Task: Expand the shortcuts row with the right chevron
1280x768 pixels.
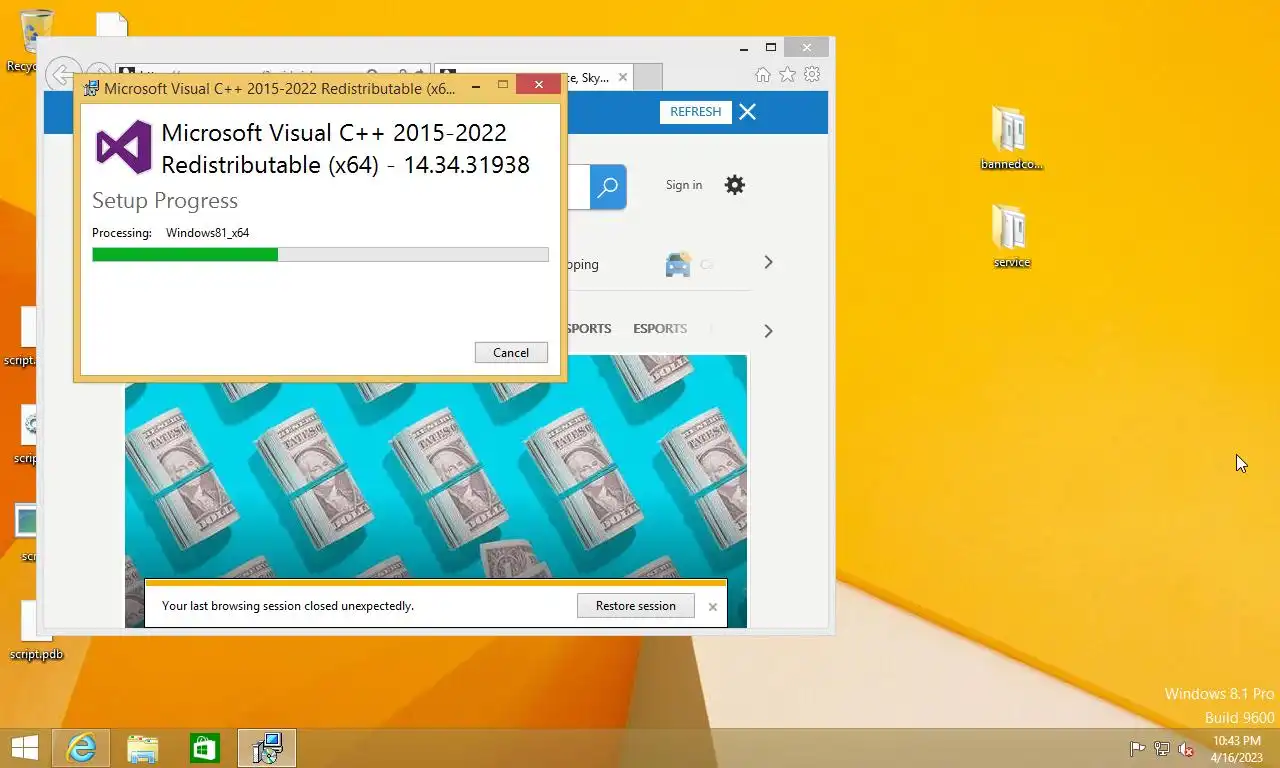Action: click(x=768, y=262)
